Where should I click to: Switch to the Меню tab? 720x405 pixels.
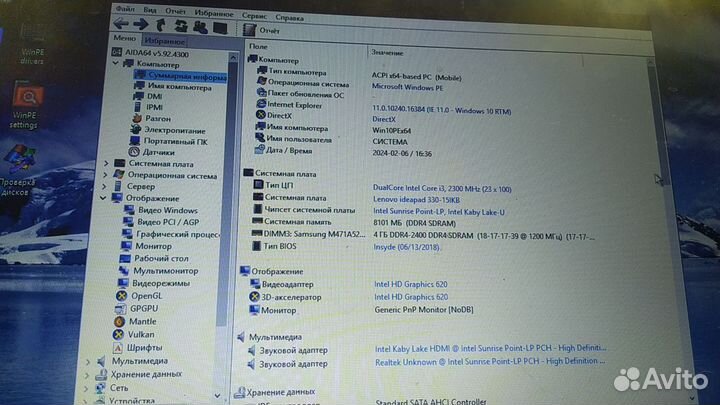click(124, 38)
